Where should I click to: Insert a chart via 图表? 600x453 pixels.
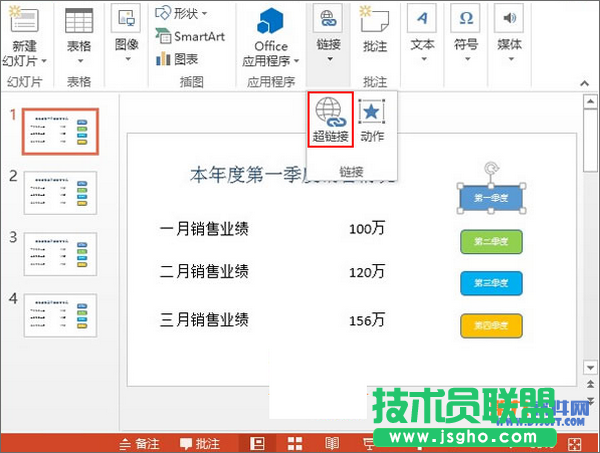click(177, 59)
